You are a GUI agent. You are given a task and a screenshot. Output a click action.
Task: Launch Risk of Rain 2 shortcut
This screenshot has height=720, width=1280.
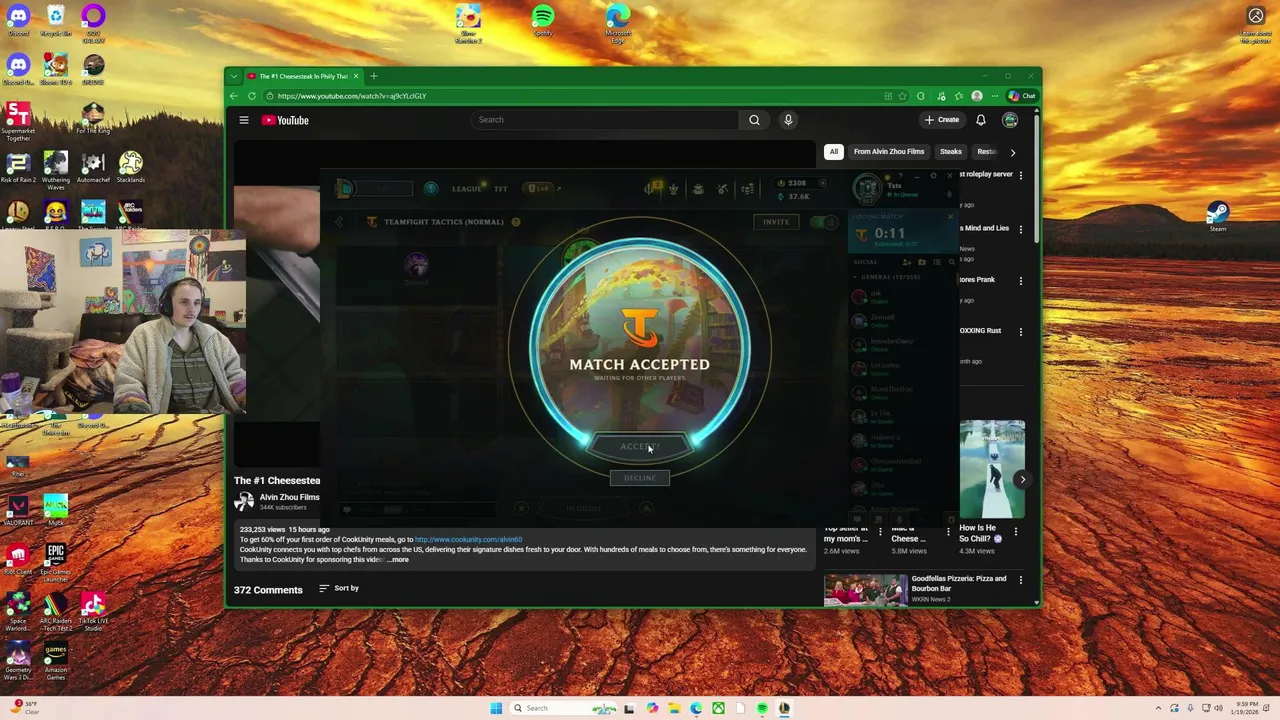pyautogui.click(x=18, y=166)
